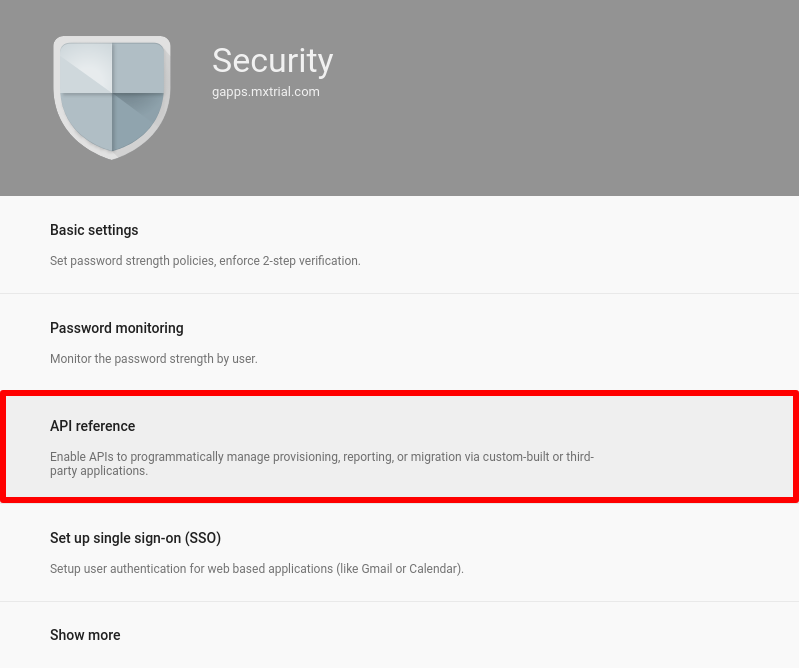Open Basic settings section

(x=94, y=230)
